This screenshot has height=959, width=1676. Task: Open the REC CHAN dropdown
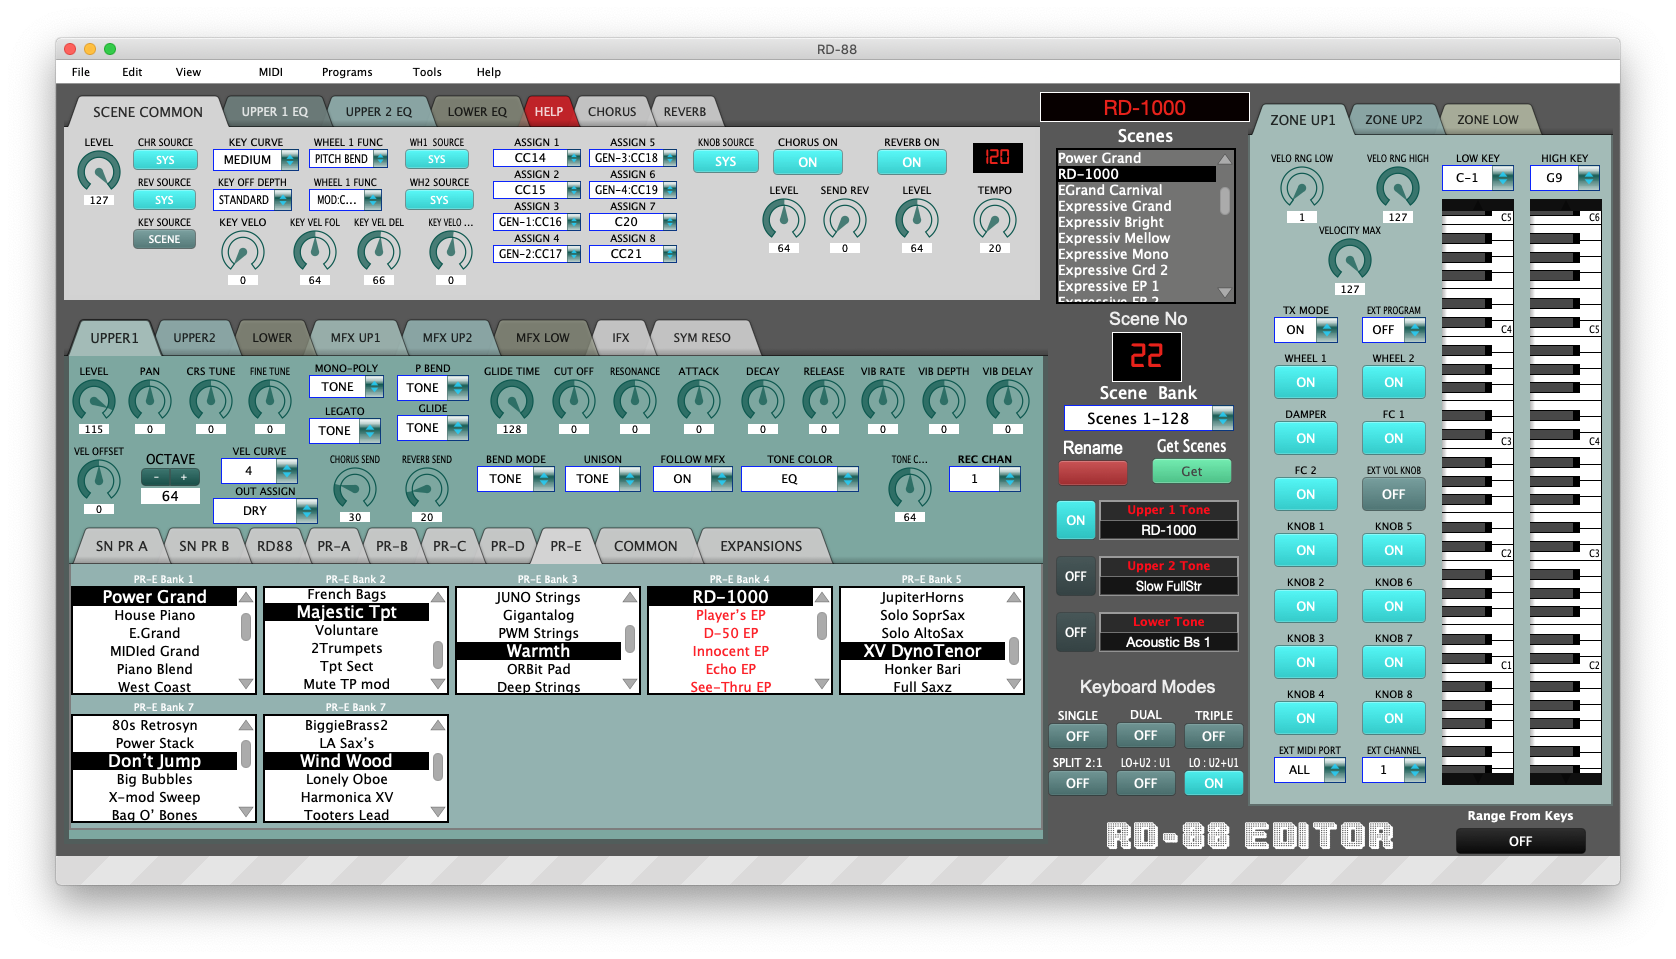[985, 479]
